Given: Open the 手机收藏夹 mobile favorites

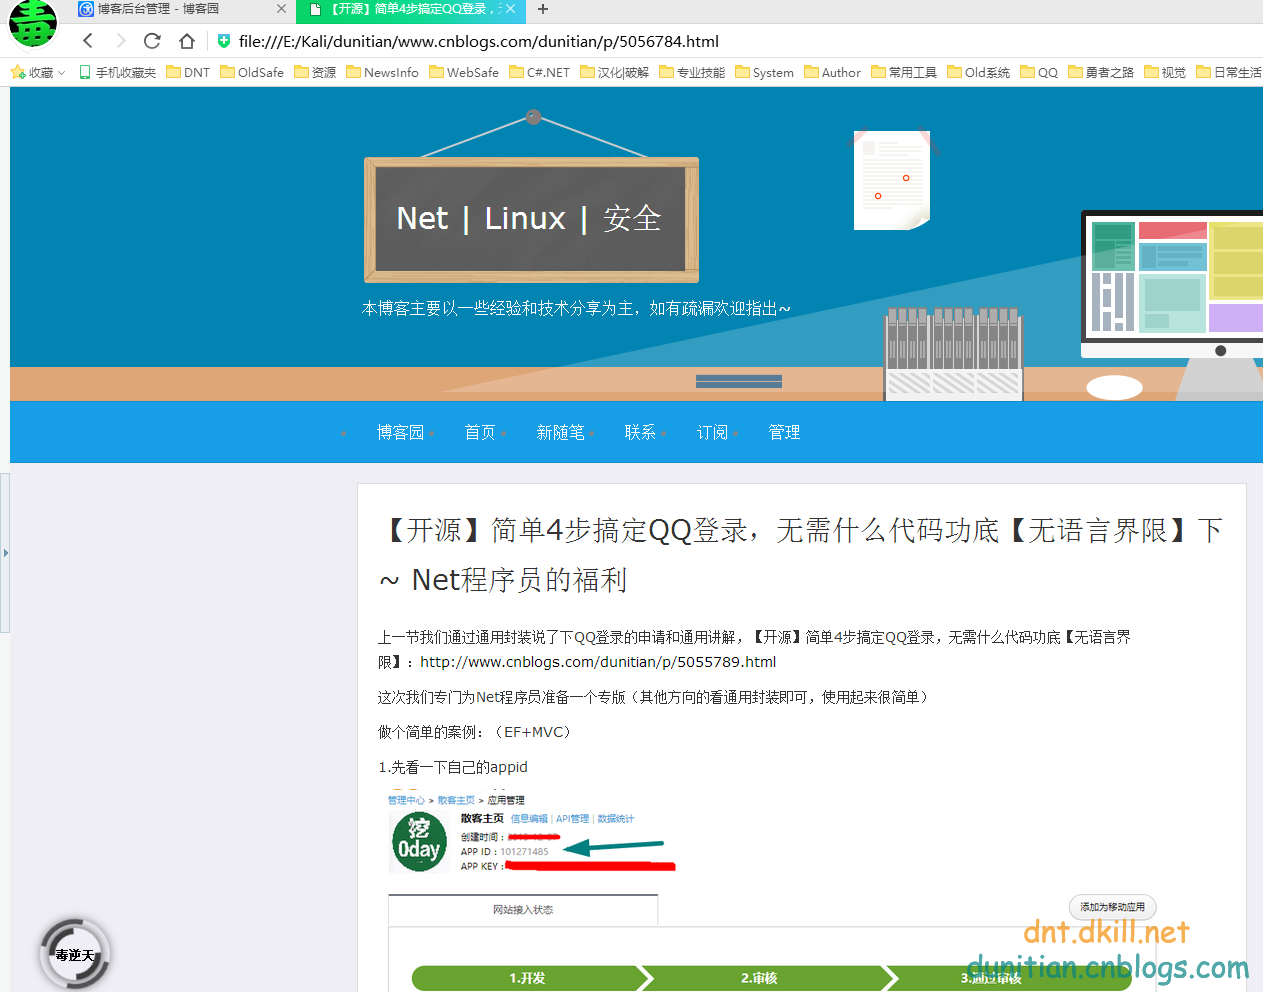Looking at the screenshot, I should tap(117, 72).
